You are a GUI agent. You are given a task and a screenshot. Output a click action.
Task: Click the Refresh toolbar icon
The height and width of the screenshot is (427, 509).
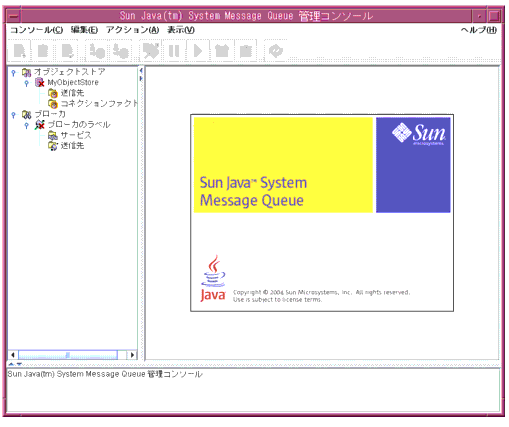point(276,51)
